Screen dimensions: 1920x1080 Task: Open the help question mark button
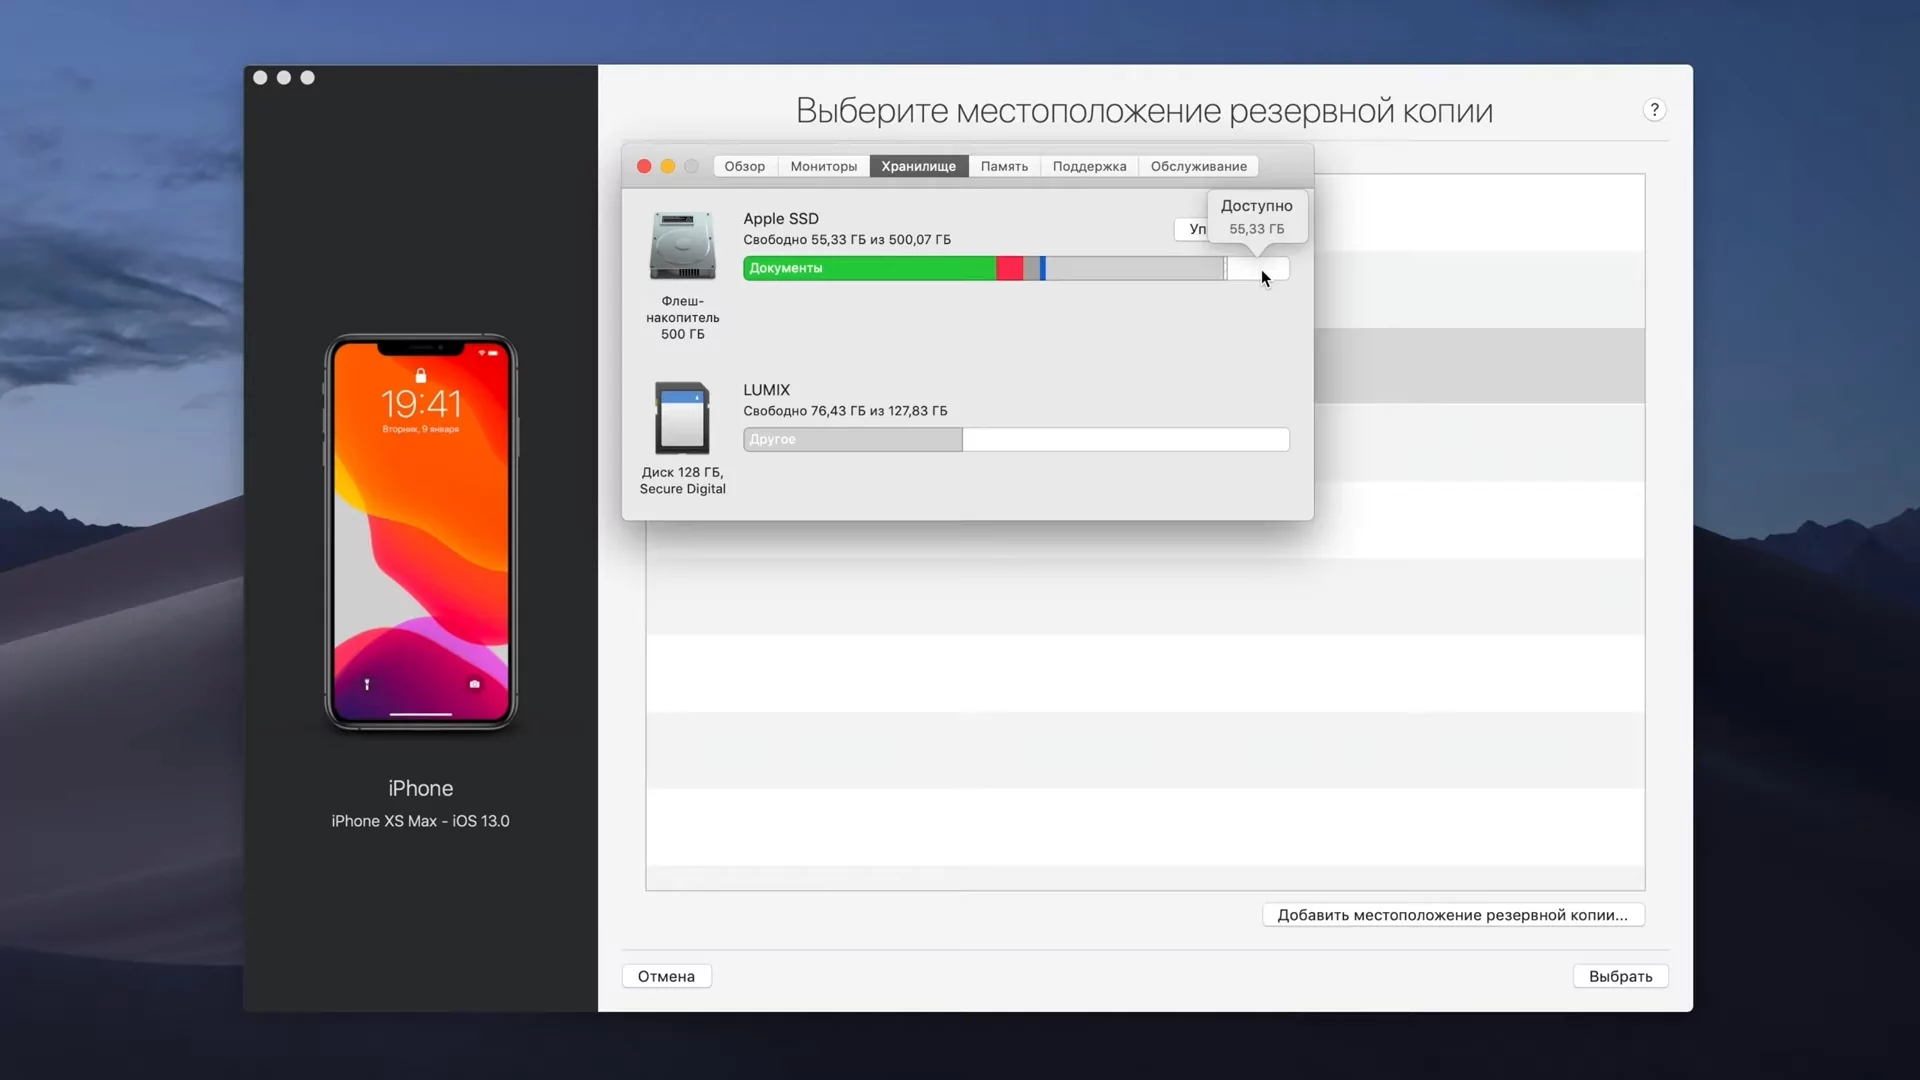1654,110
